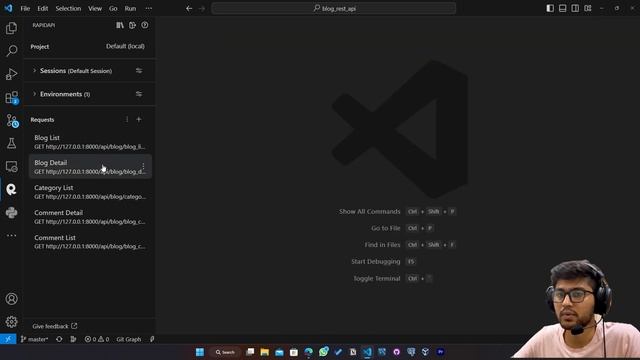Open the File menu
Viewport: 640px width, 360px height.
point(25,8)
